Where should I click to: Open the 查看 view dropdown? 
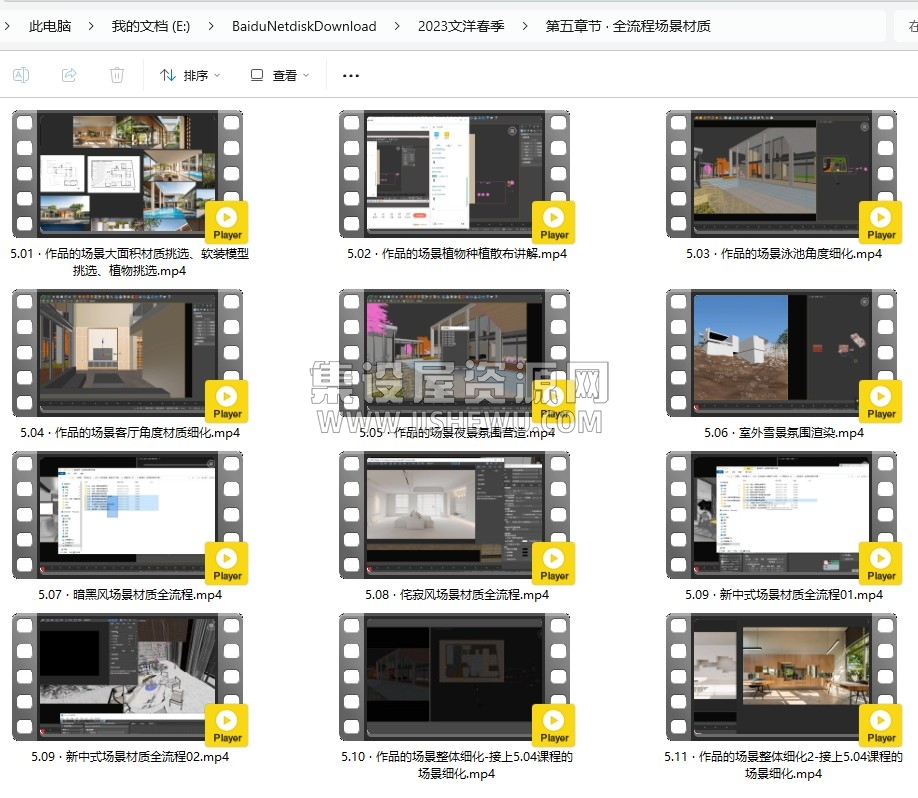280,76
